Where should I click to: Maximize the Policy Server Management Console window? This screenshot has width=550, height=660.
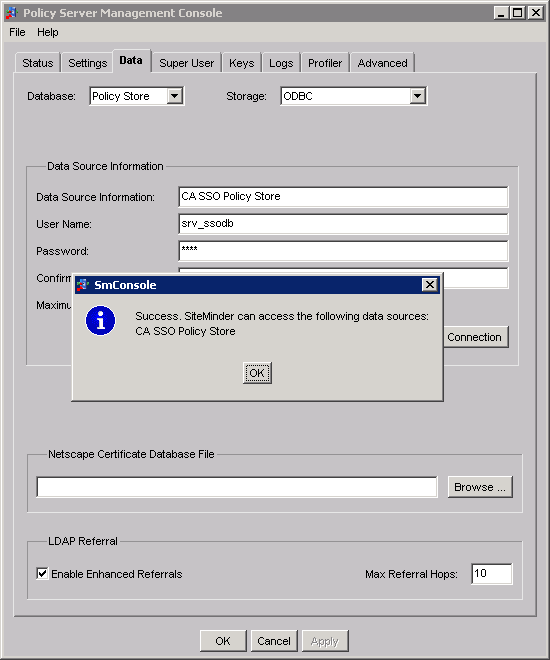click(x=517, y=13)
